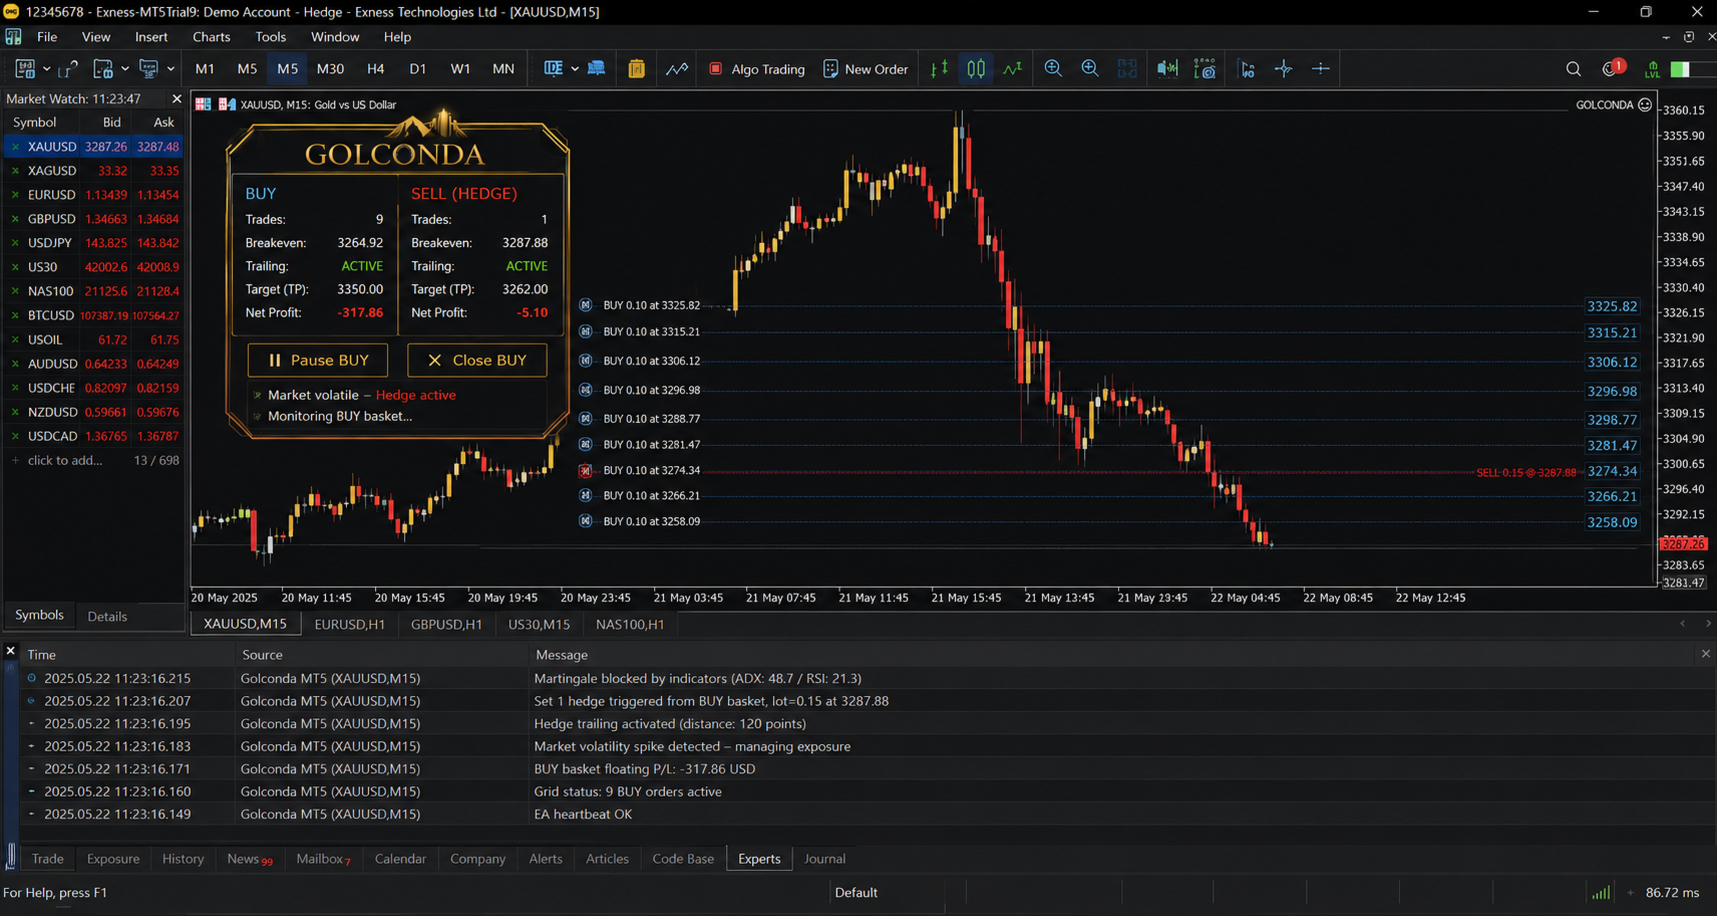Switch chart to candlestick mode
Image resolution: width=1717 pixels, height=916 pixels.
click(976, 69)
